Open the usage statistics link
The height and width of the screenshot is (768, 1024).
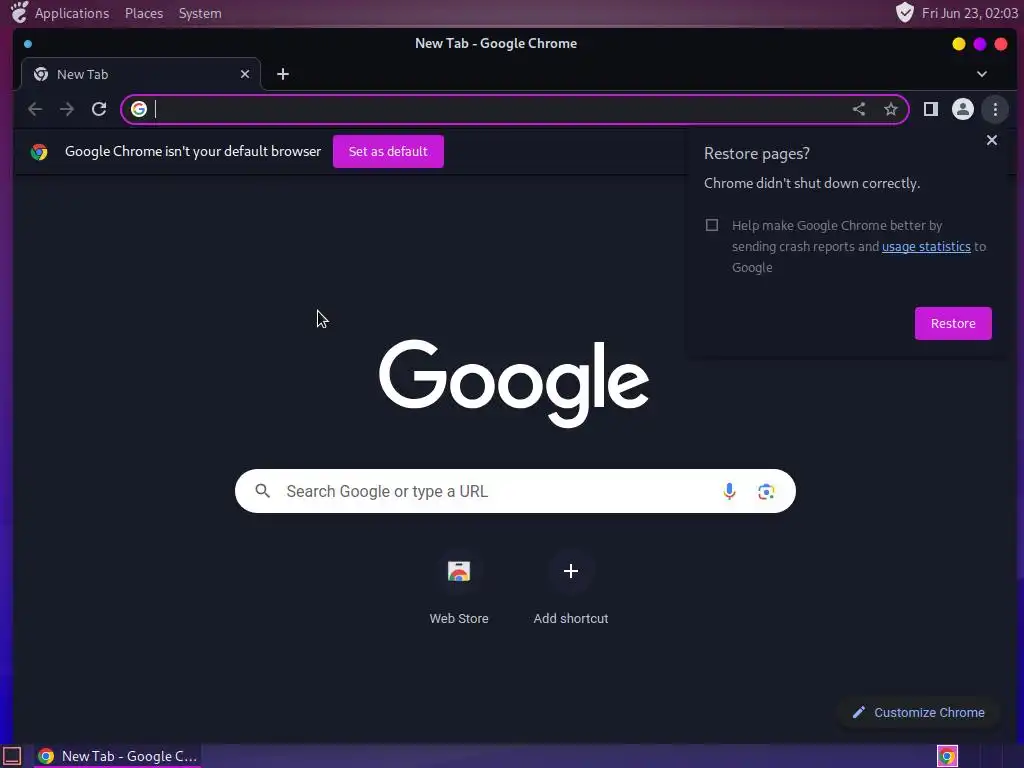[x=926, y=246]
